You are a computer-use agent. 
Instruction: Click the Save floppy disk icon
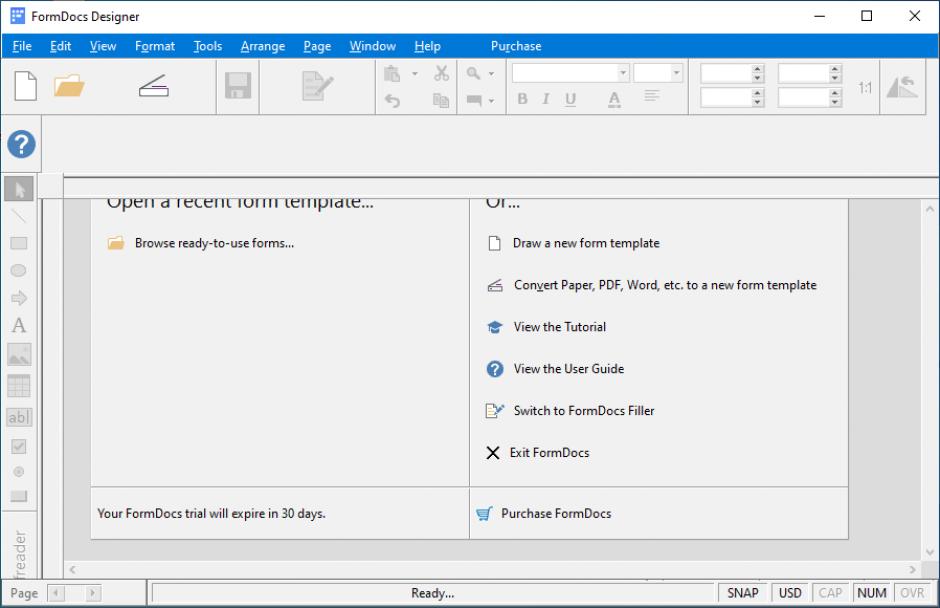click(237, 86)
